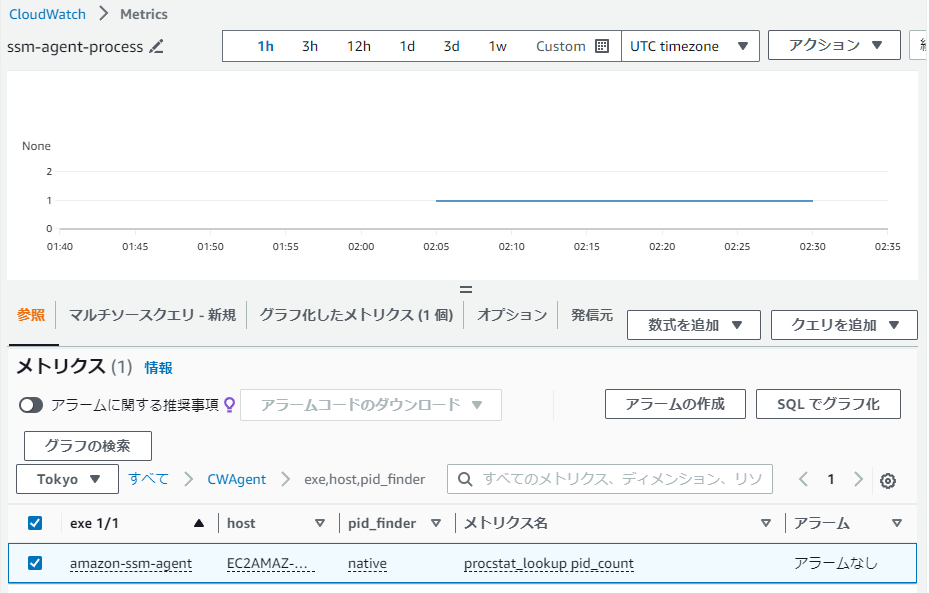Uncheck the select-all checkbox in the table header
This screenshot has width=929, height=593.
click(x=35, y=522)
